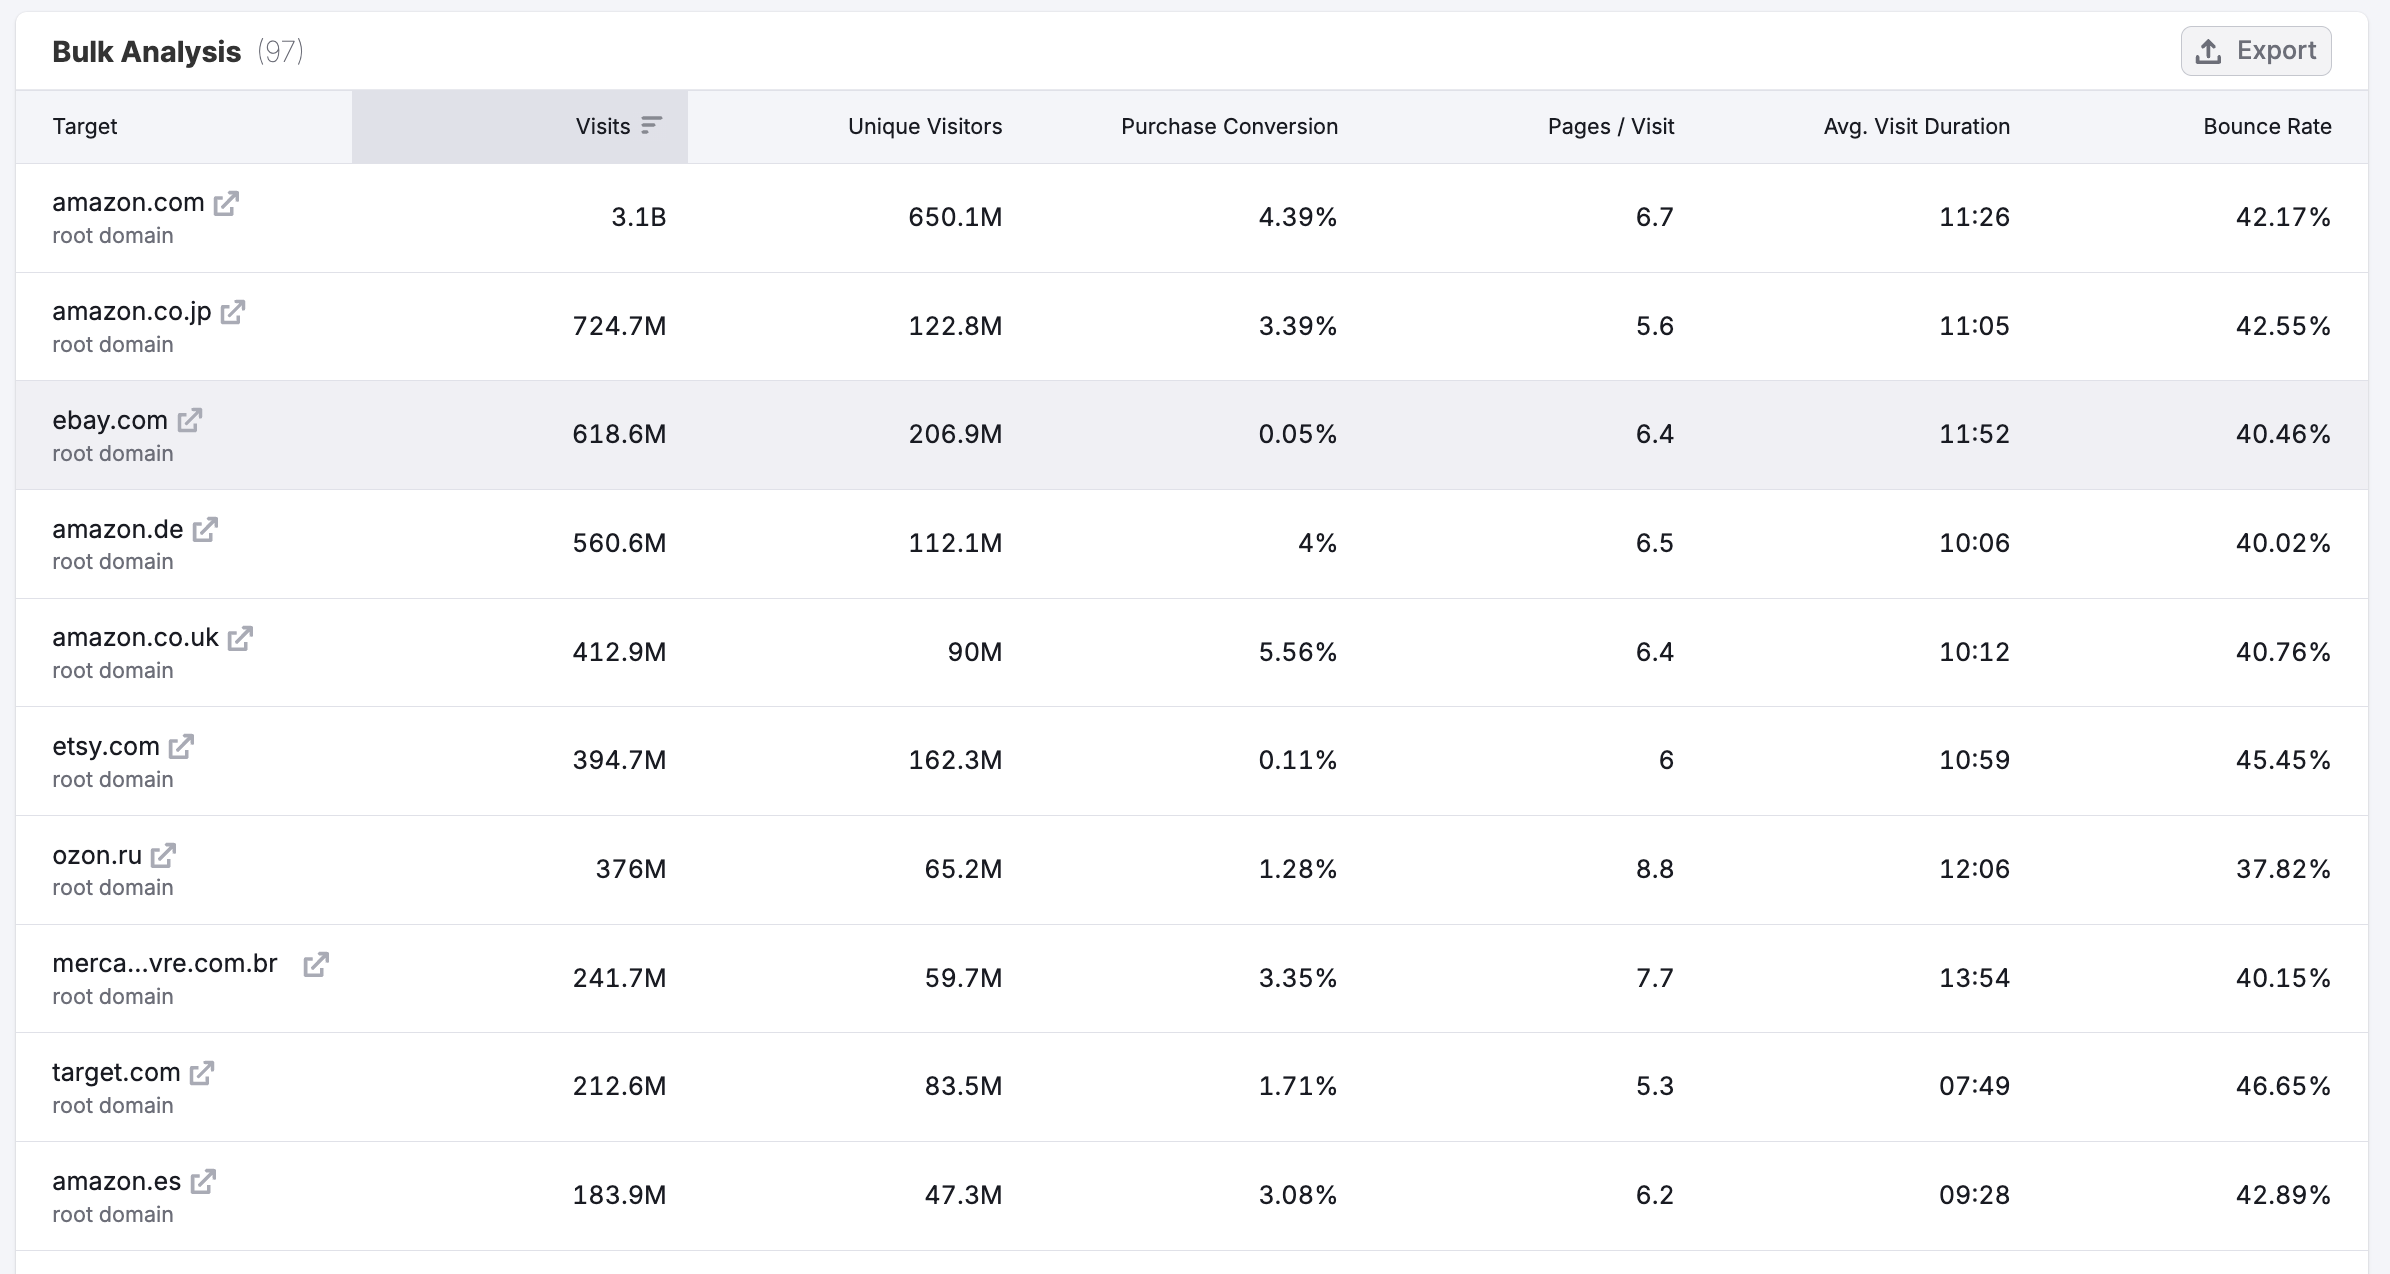Click the amazon.co.jp domain name
This screenshot has height=1274, width=2390.
[x=132, y=311]
